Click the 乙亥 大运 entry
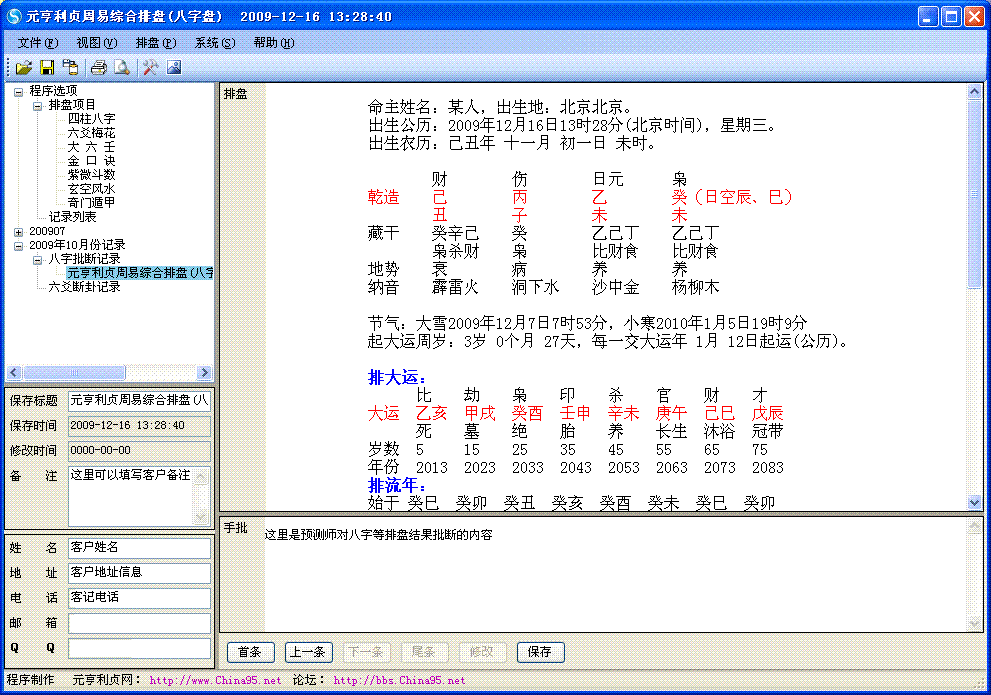Screen dimensions: 991x695 432,413
